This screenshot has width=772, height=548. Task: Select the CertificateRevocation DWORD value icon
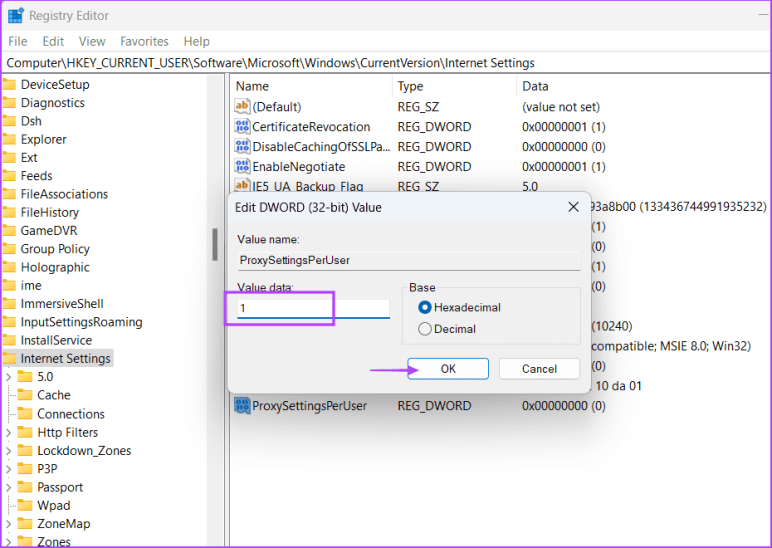(242, 127)
